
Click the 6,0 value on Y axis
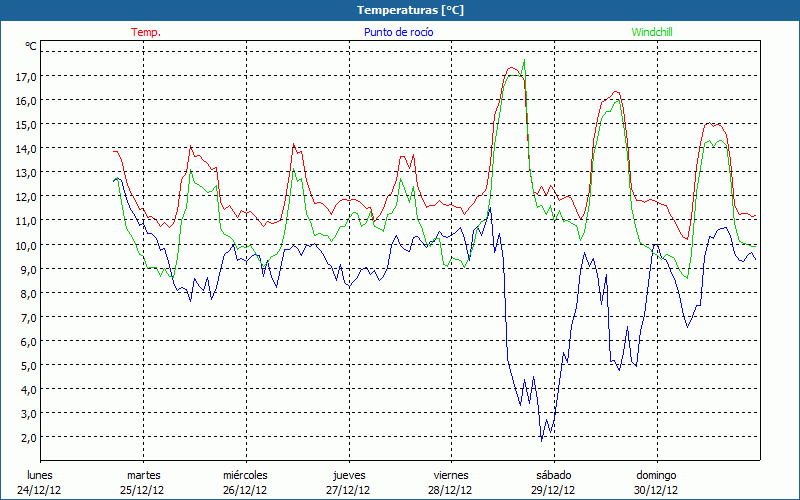point(29,341)
